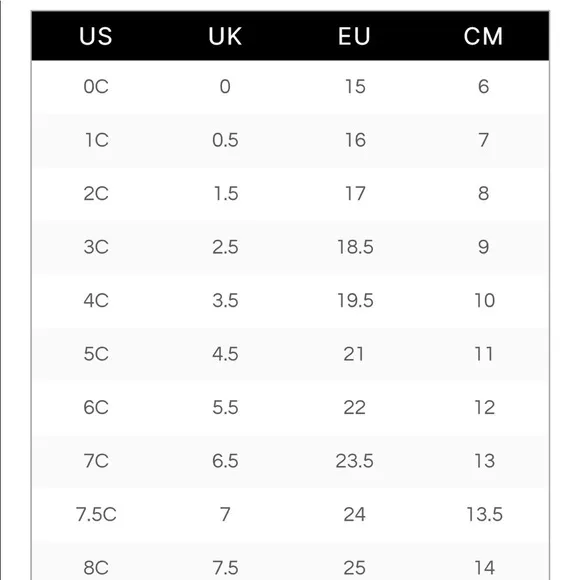Click the CM column header
Viewport: 580px width, 580px height.
click(483, 36)
